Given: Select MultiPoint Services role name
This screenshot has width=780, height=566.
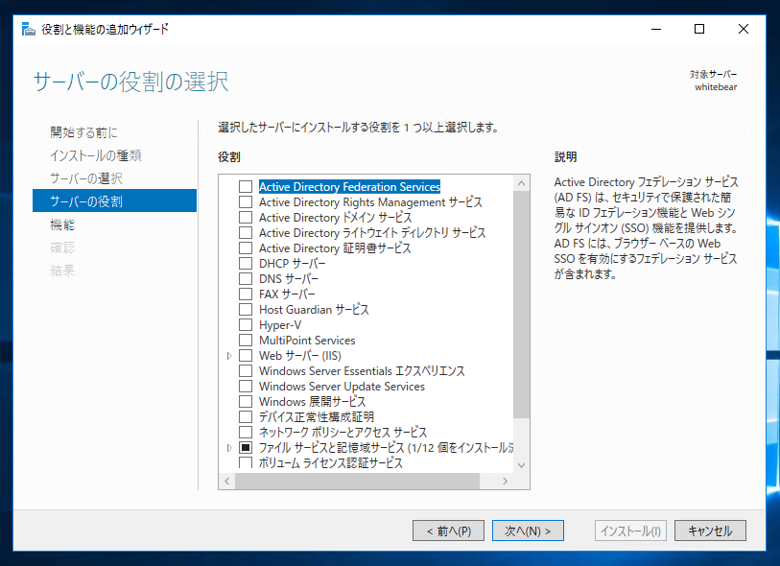Looking at the screenshot, I should pos(307,340).
